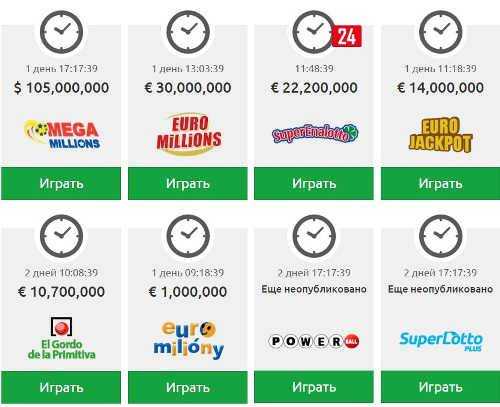Viewport: 500px width, 407px height.
Task: Open the Powerball logo
Action: (x=314, y=341)
